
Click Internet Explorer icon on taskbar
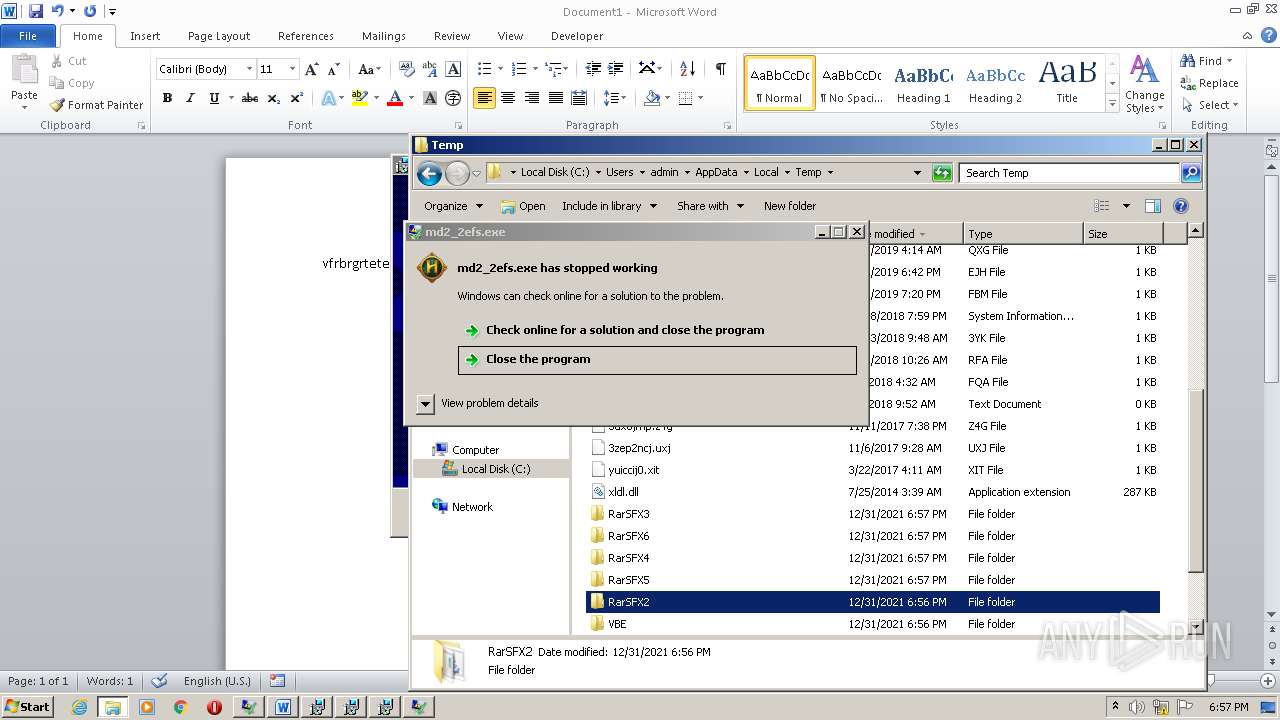(x=79, y=707)
